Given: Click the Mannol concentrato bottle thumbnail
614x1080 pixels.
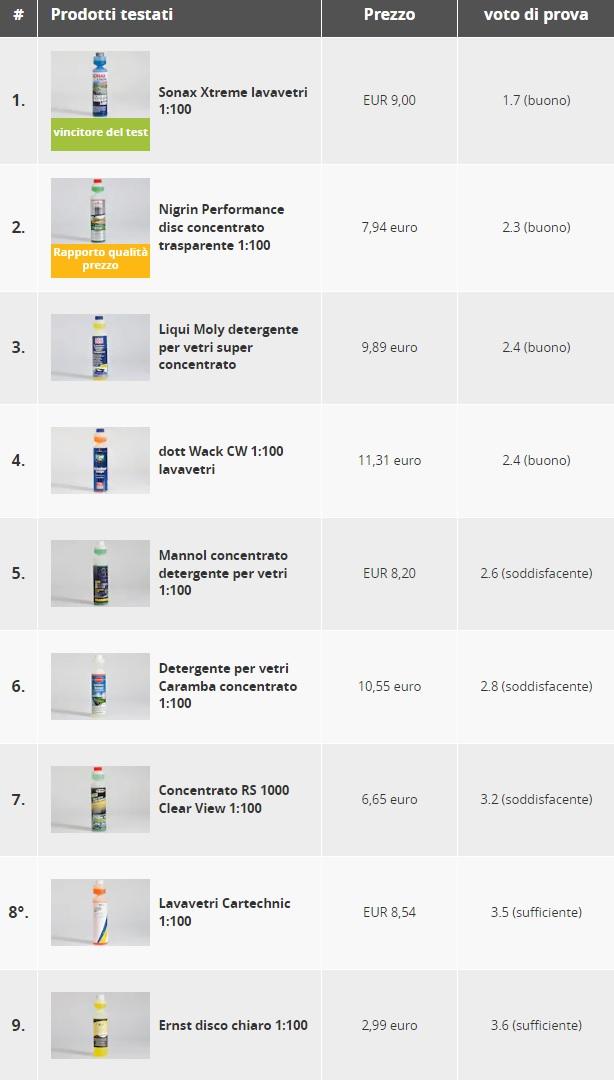Looking at the screenshot, I should [x=100, y=573].
